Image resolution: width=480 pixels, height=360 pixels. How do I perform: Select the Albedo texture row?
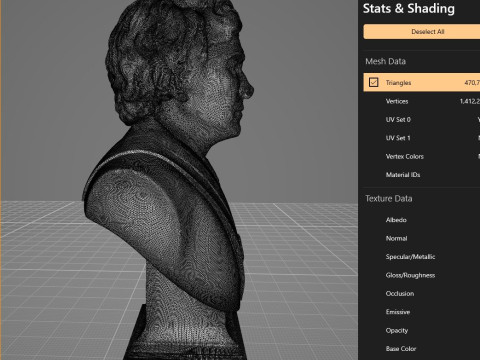[x=422, y=220]
